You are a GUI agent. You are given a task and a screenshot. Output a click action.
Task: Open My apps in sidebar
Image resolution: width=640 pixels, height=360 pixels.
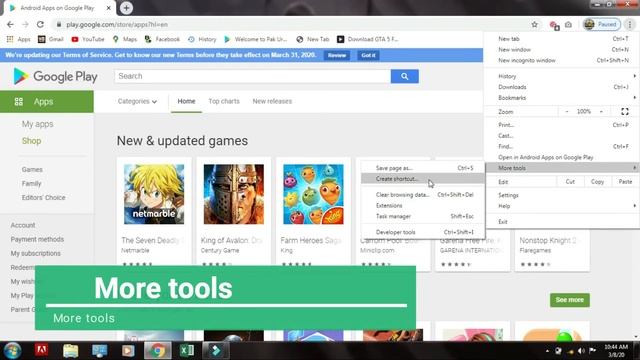38,124
